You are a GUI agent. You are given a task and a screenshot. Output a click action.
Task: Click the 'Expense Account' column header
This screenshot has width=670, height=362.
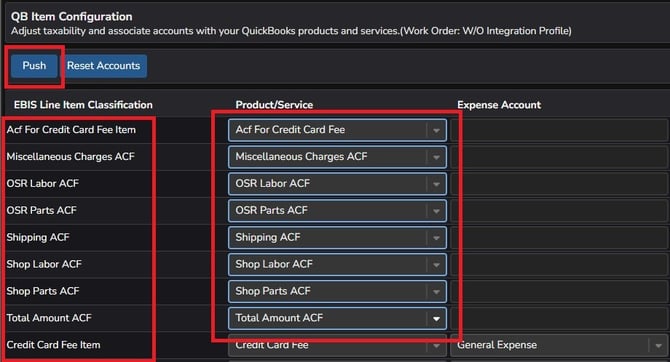click(499, 105)
